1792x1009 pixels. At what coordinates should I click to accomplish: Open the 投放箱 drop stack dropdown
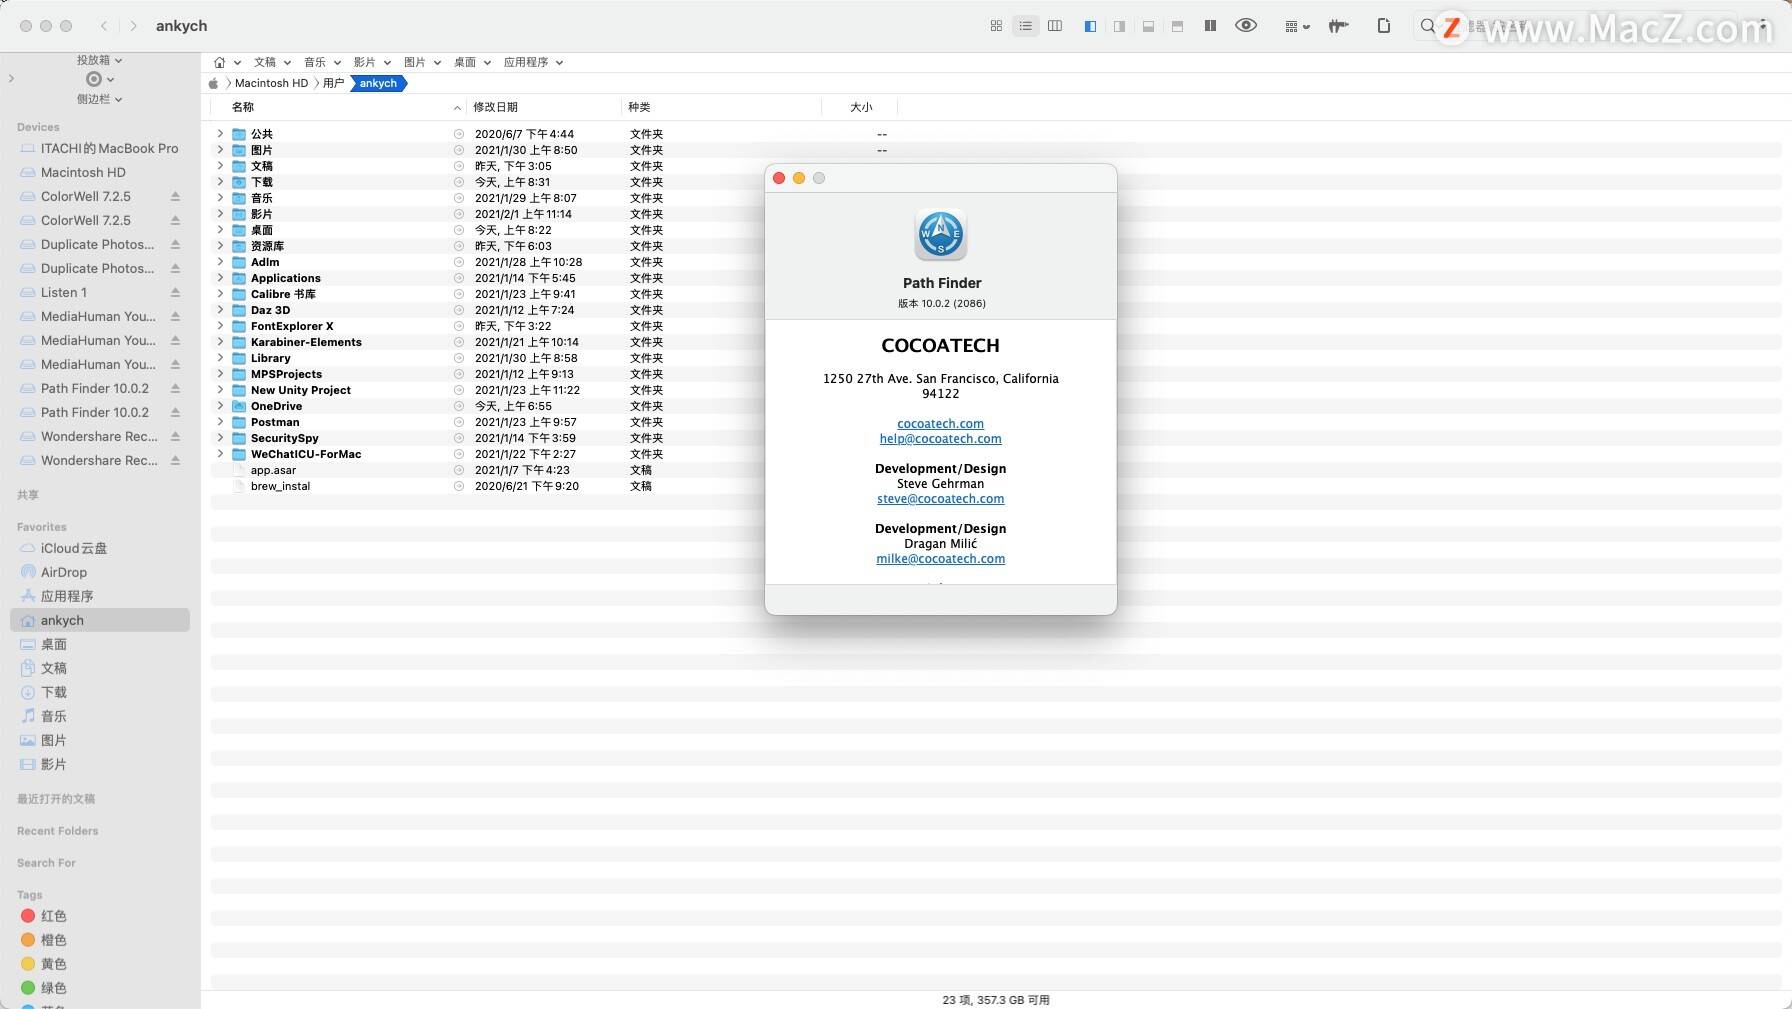pos(99,60)
